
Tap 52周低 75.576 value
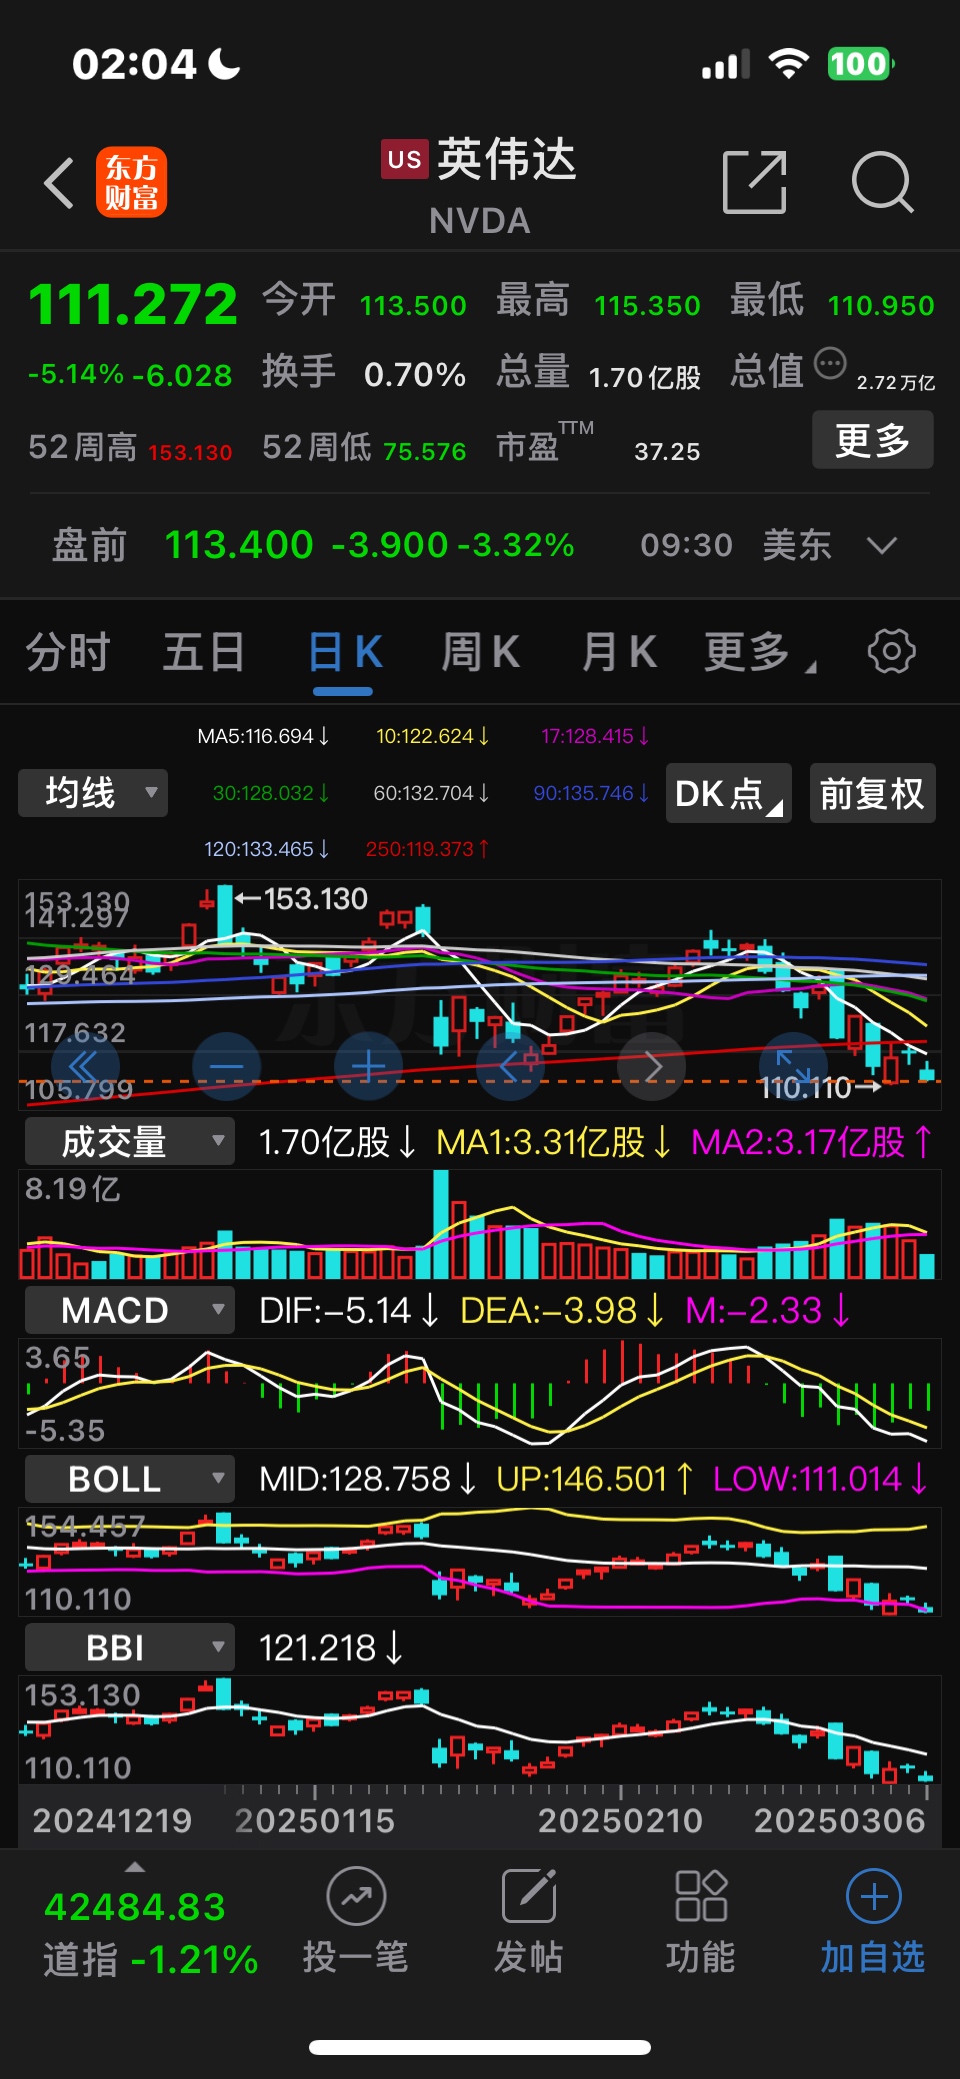click(424, 452)
